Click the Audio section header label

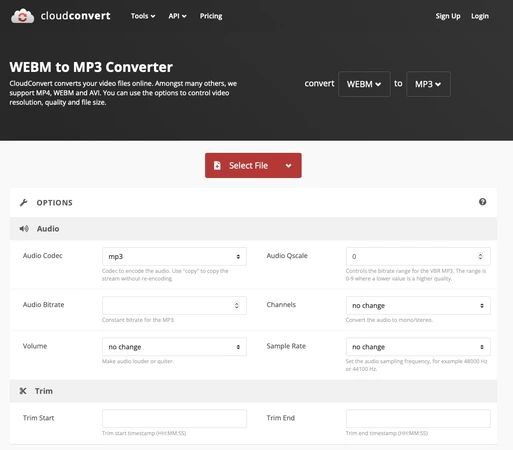pyautogui.click(x=48, y=229)
